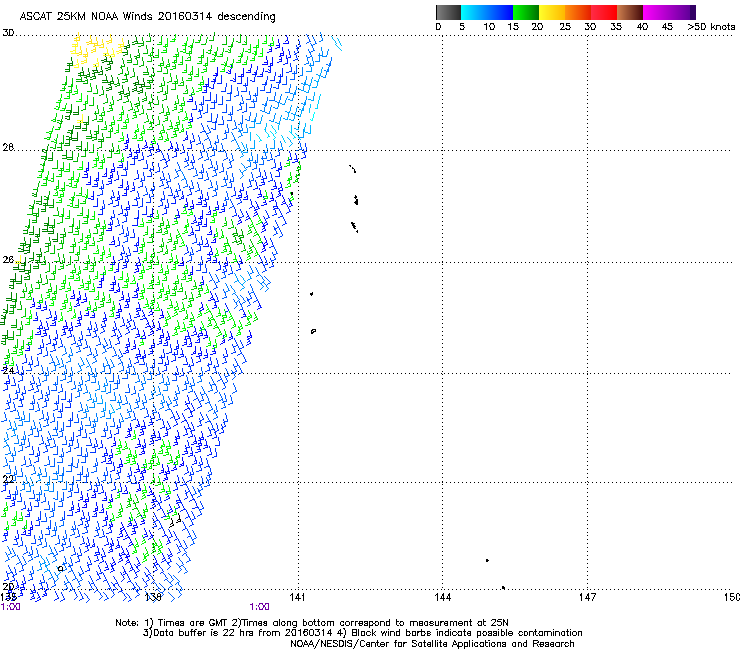Click the "35" label under the color bar
740x650 pixels.
(616, 27)
